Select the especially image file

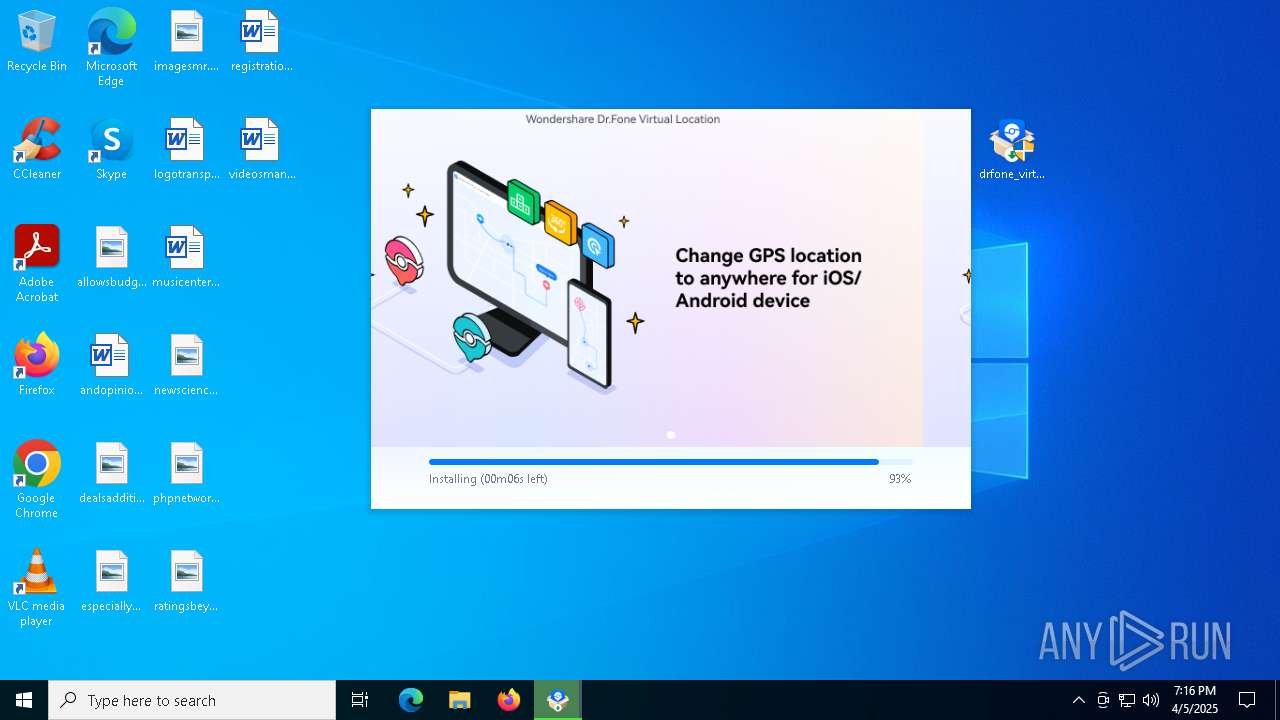coord(111,582)
